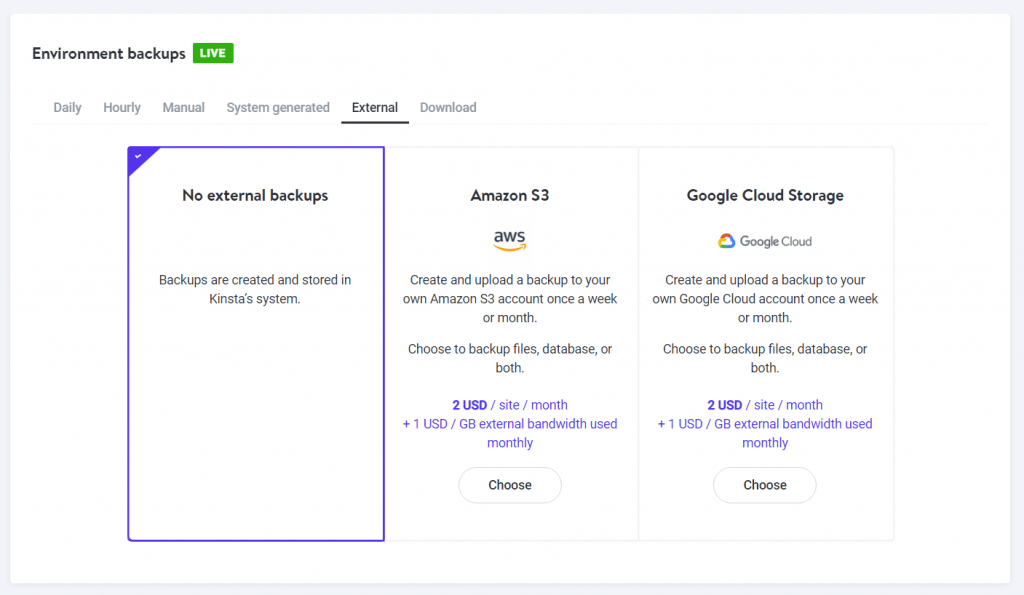The height and width of the screenshot is (595, 1024).
Task: Open the Daily backups tab
Action: pyautogui.click(x=67, y=108)
